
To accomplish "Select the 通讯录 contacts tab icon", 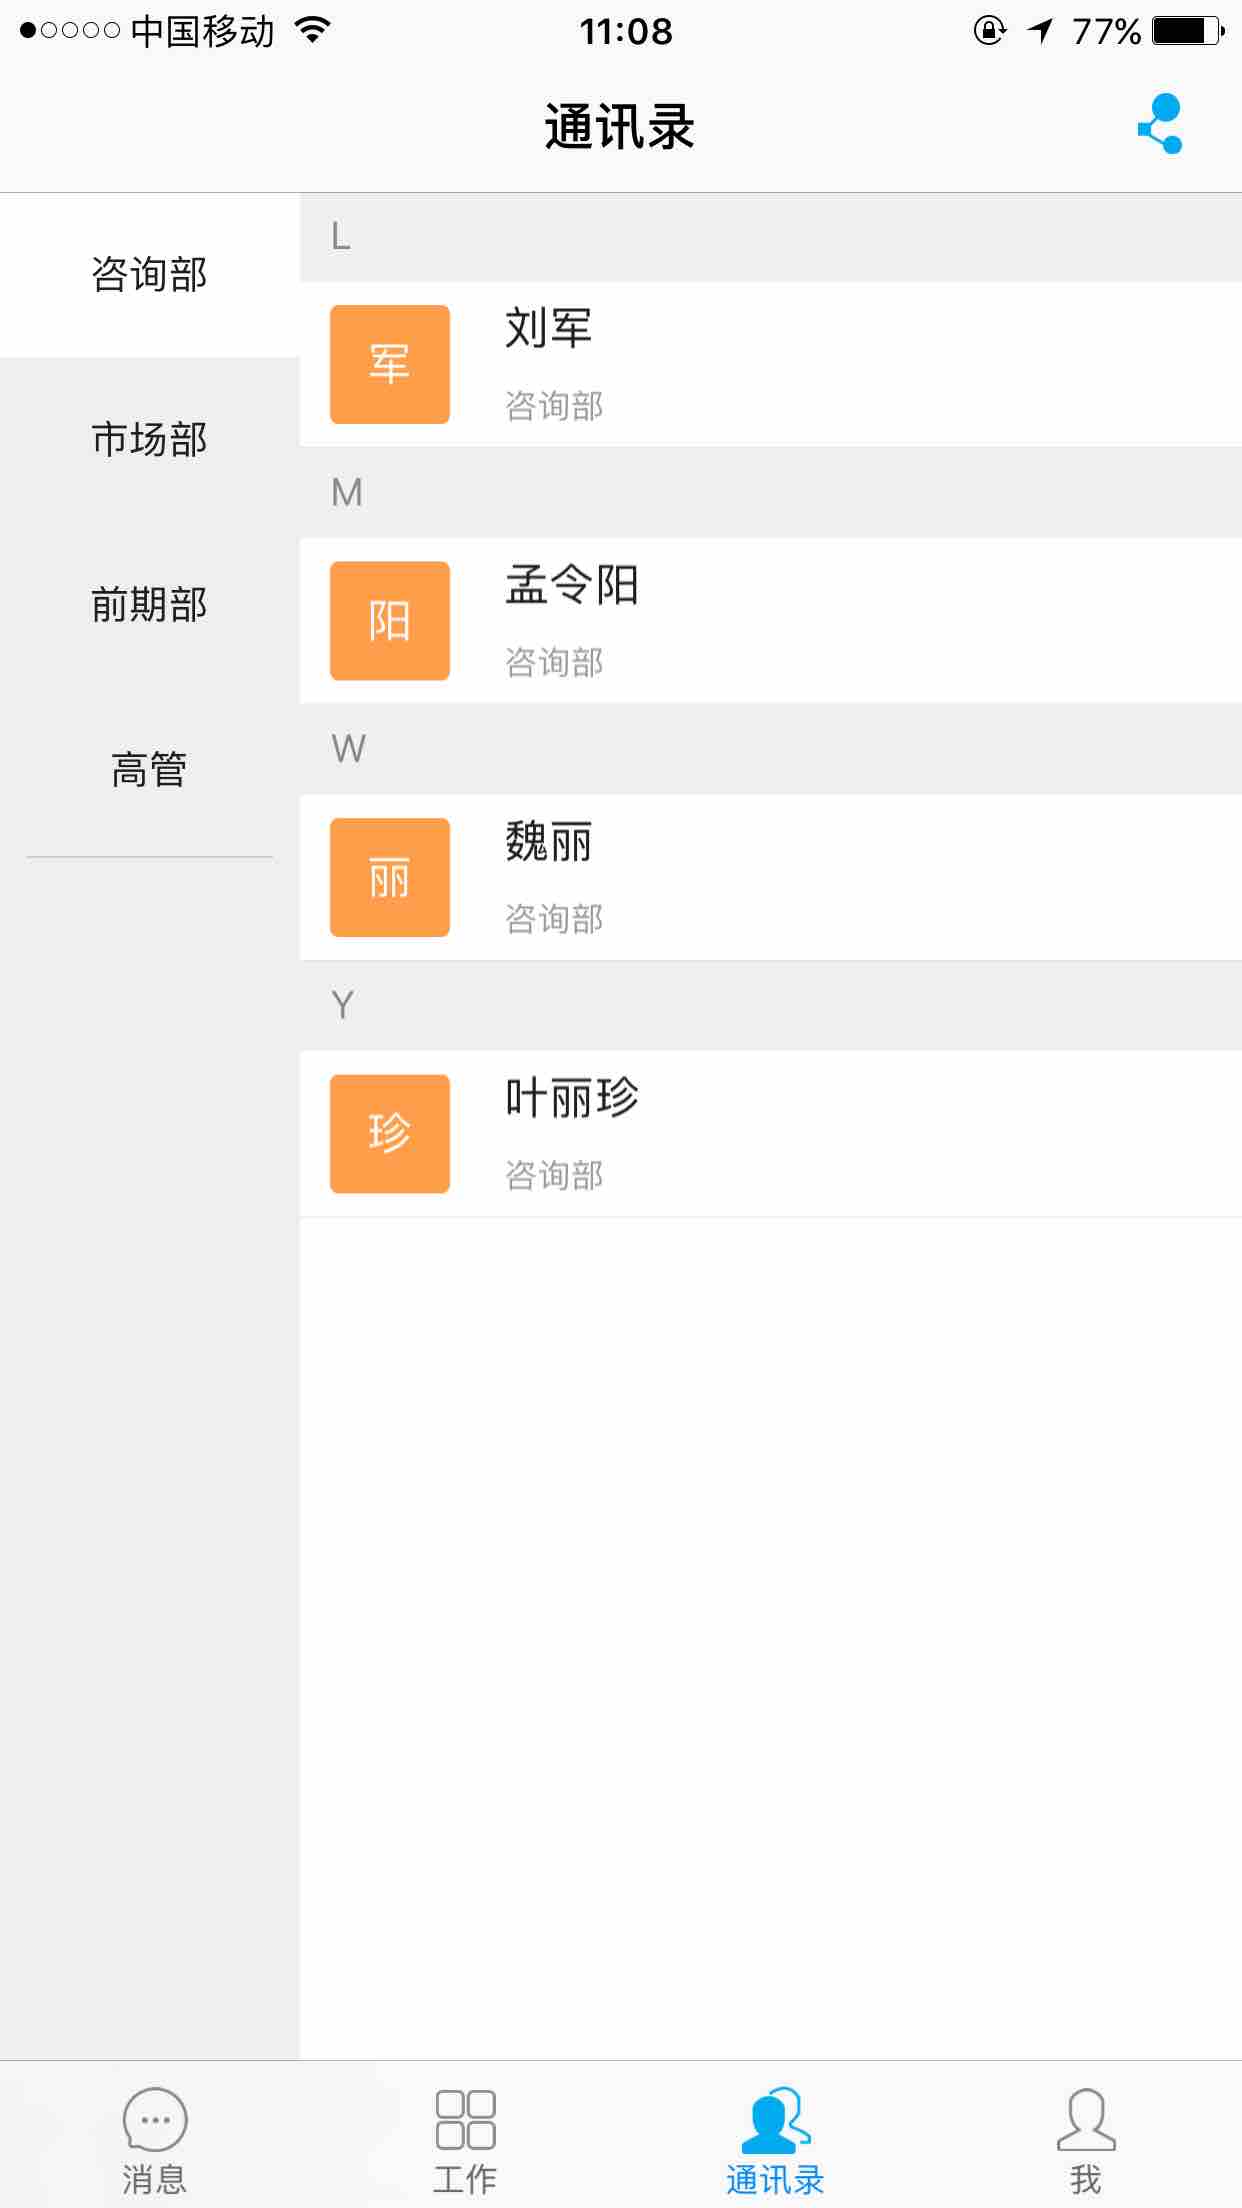I will tap(775, 2119).
